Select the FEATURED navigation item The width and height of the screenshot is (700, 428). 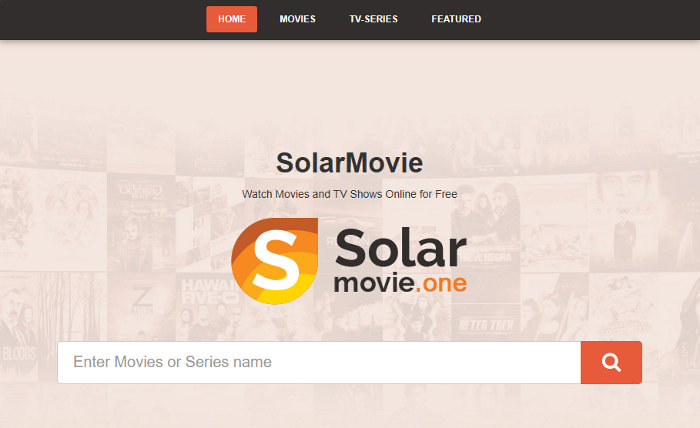[456, 19]
